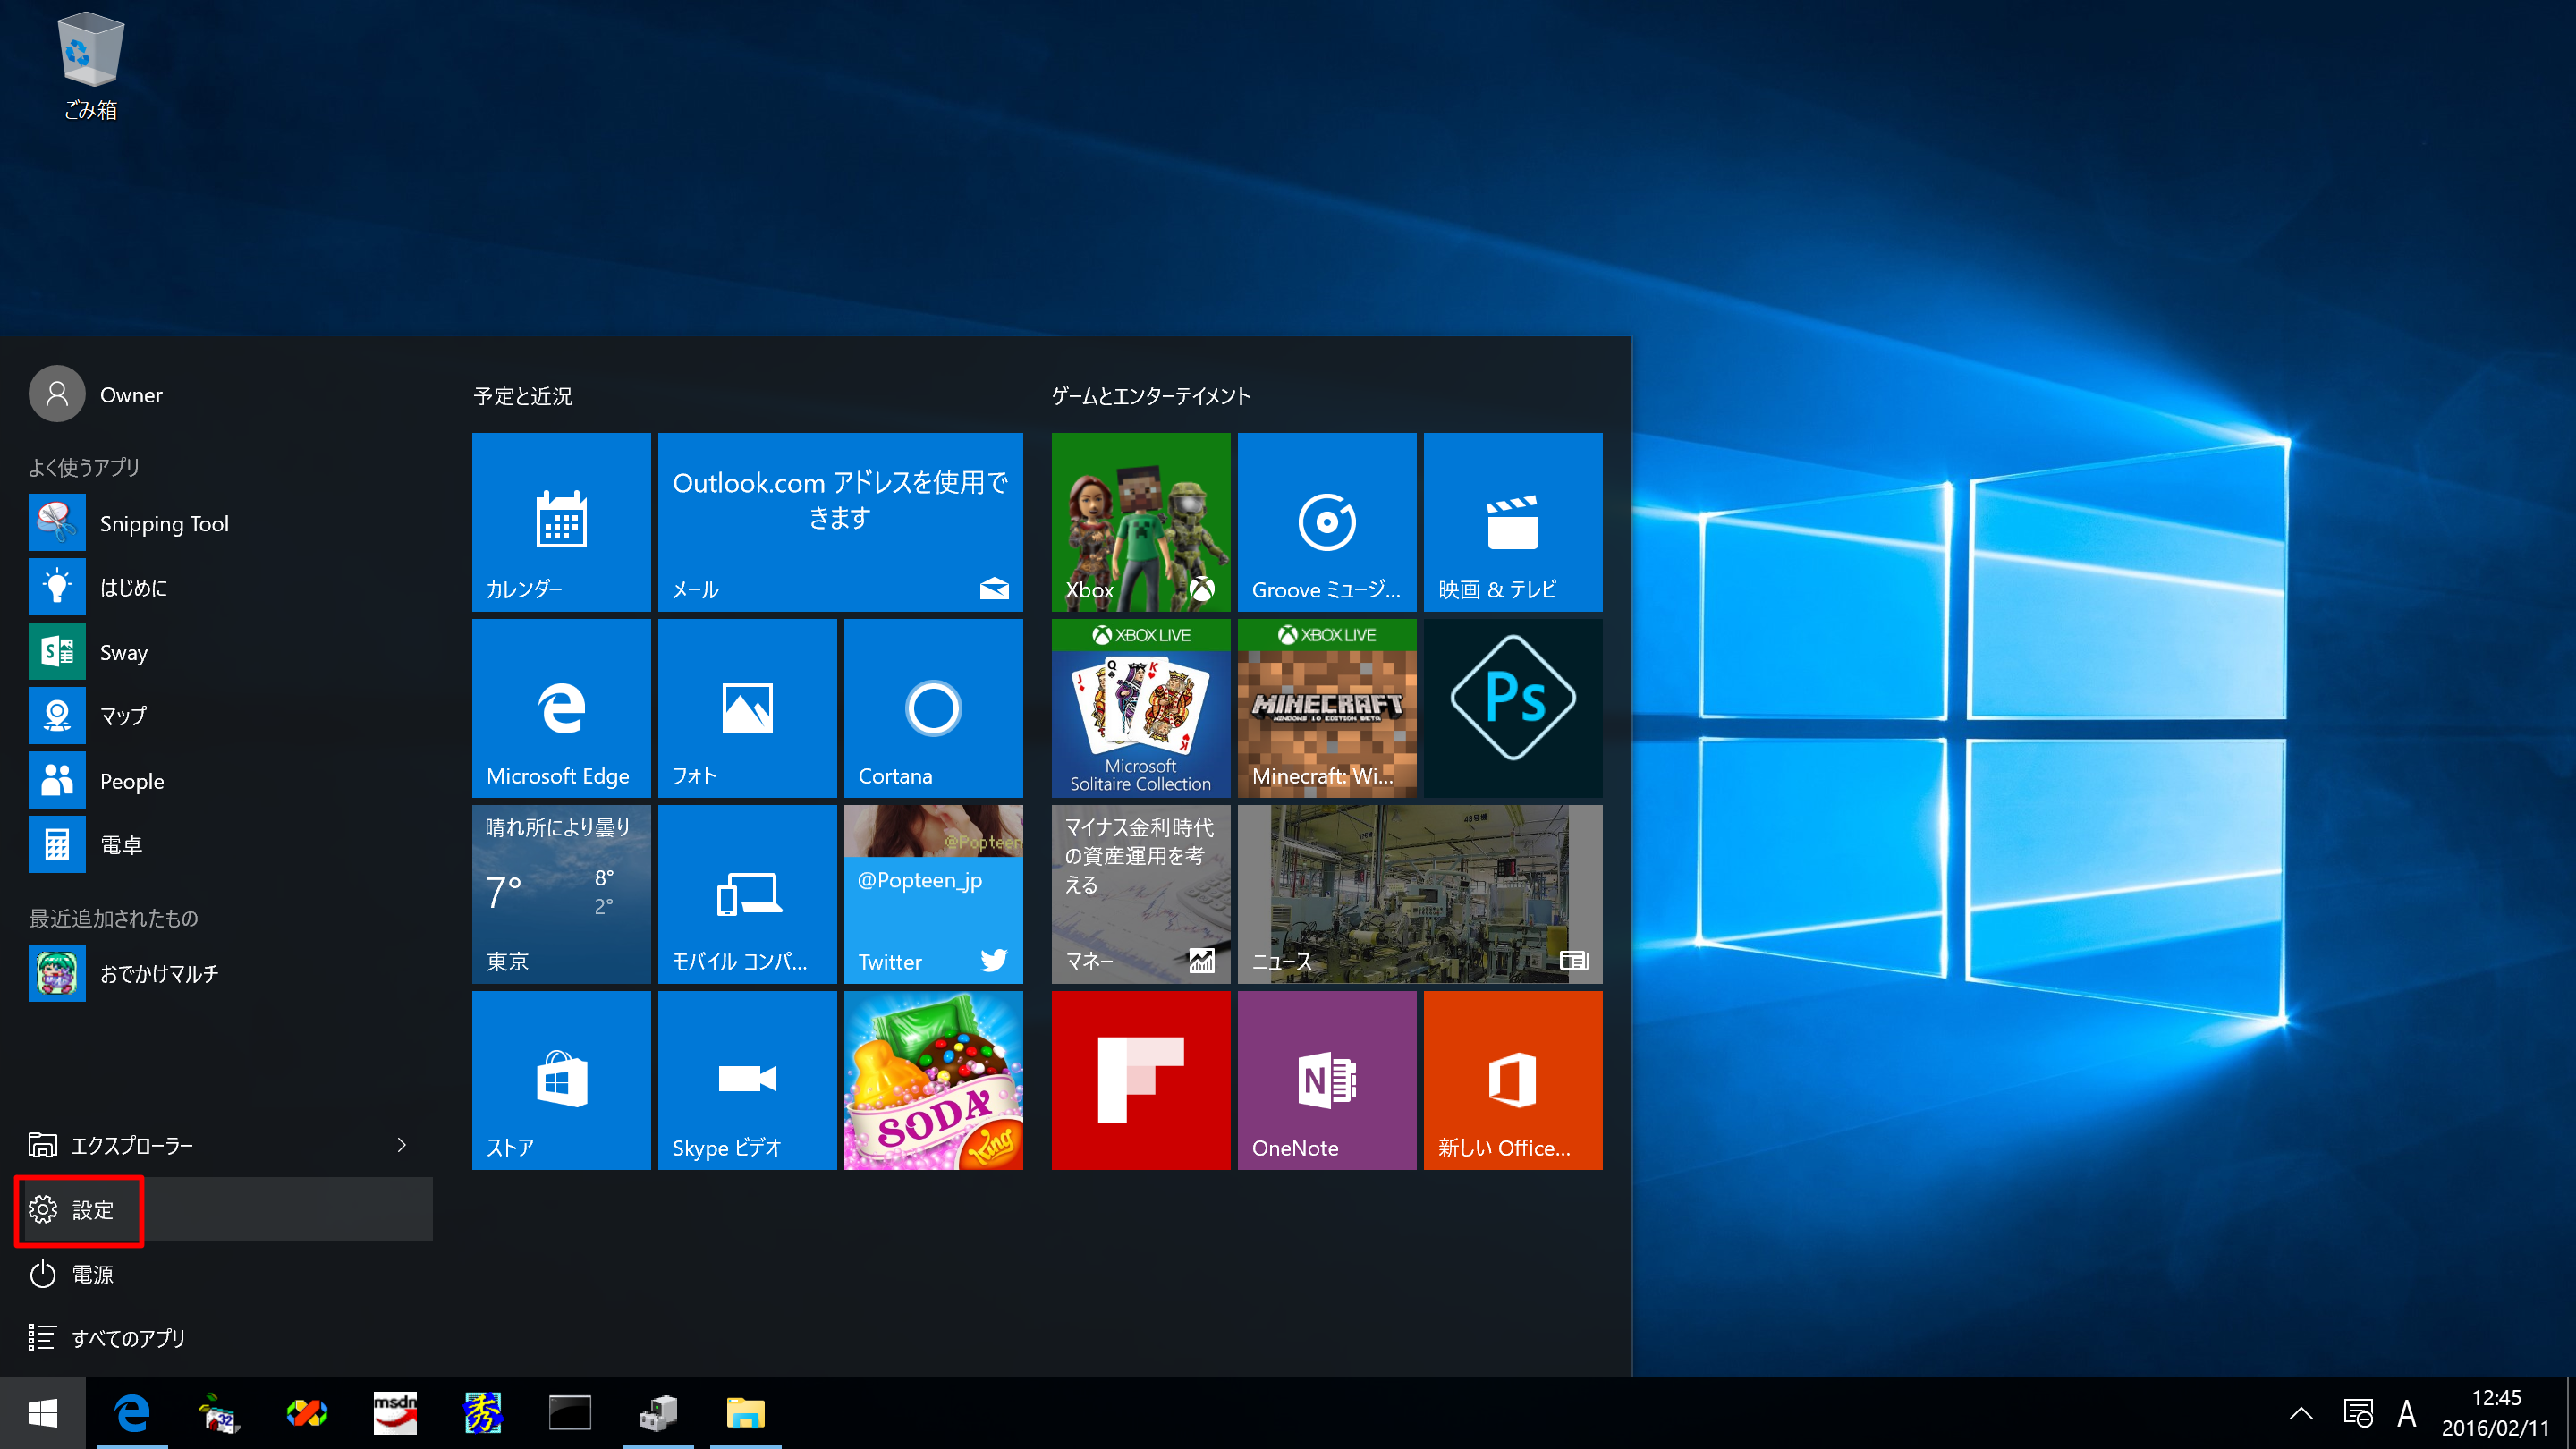Select the ごみ箱 (Recycle Bin) desktop icon
The width and height of the screenshot is (2576, 1449).
tap(91, 66)
